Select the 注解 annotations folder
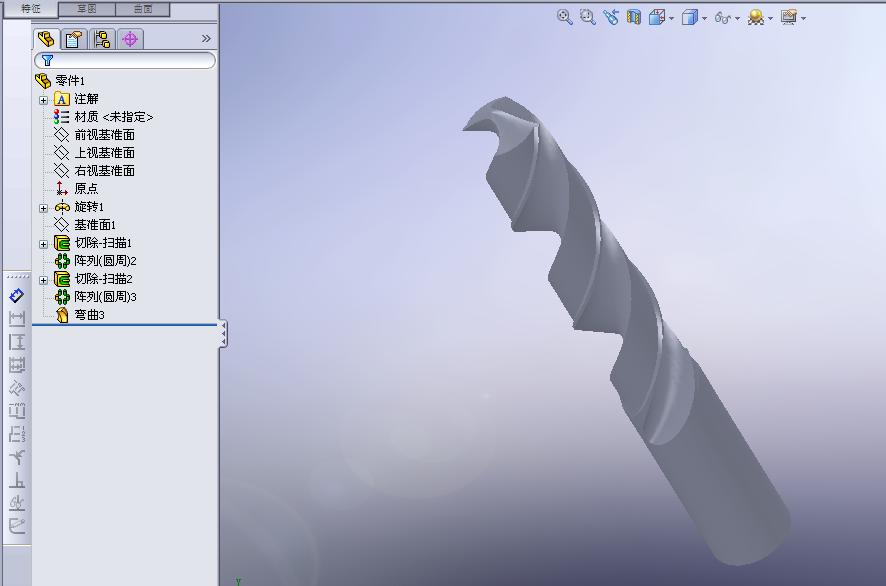This screenshot has height=586, width=886. (x=76, y=99)
